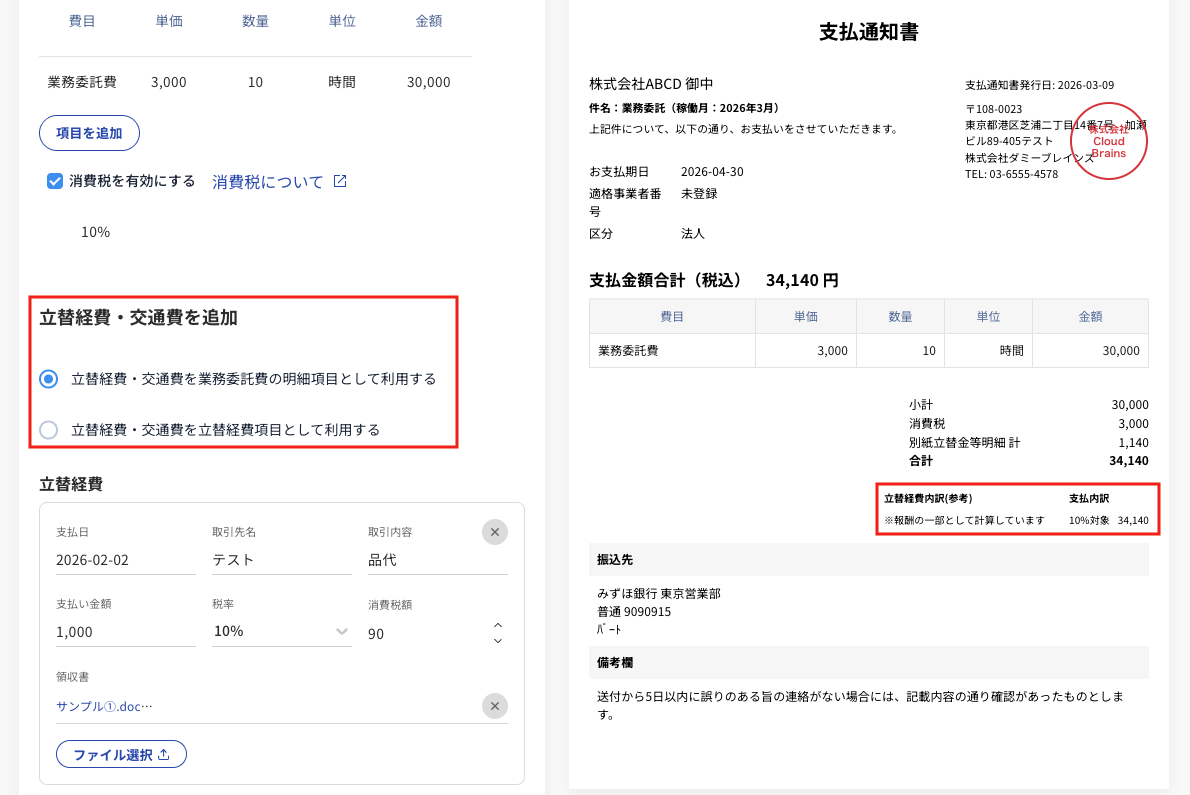Click the 支払日 field showing 2026-02-02
This screenshot has height=795, width=1190.
click(x=125, y=560)
